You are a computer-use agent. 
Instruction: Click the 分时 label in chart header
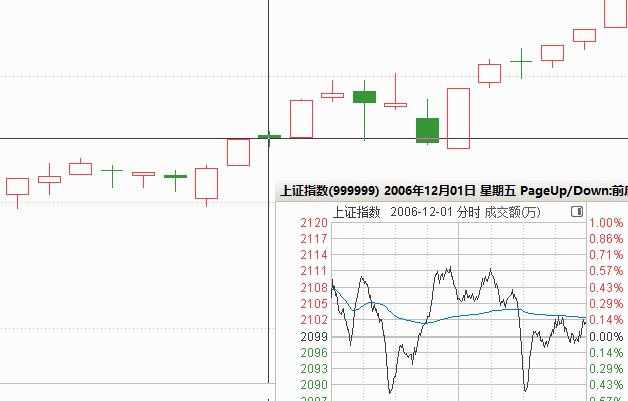click(468, 212)
